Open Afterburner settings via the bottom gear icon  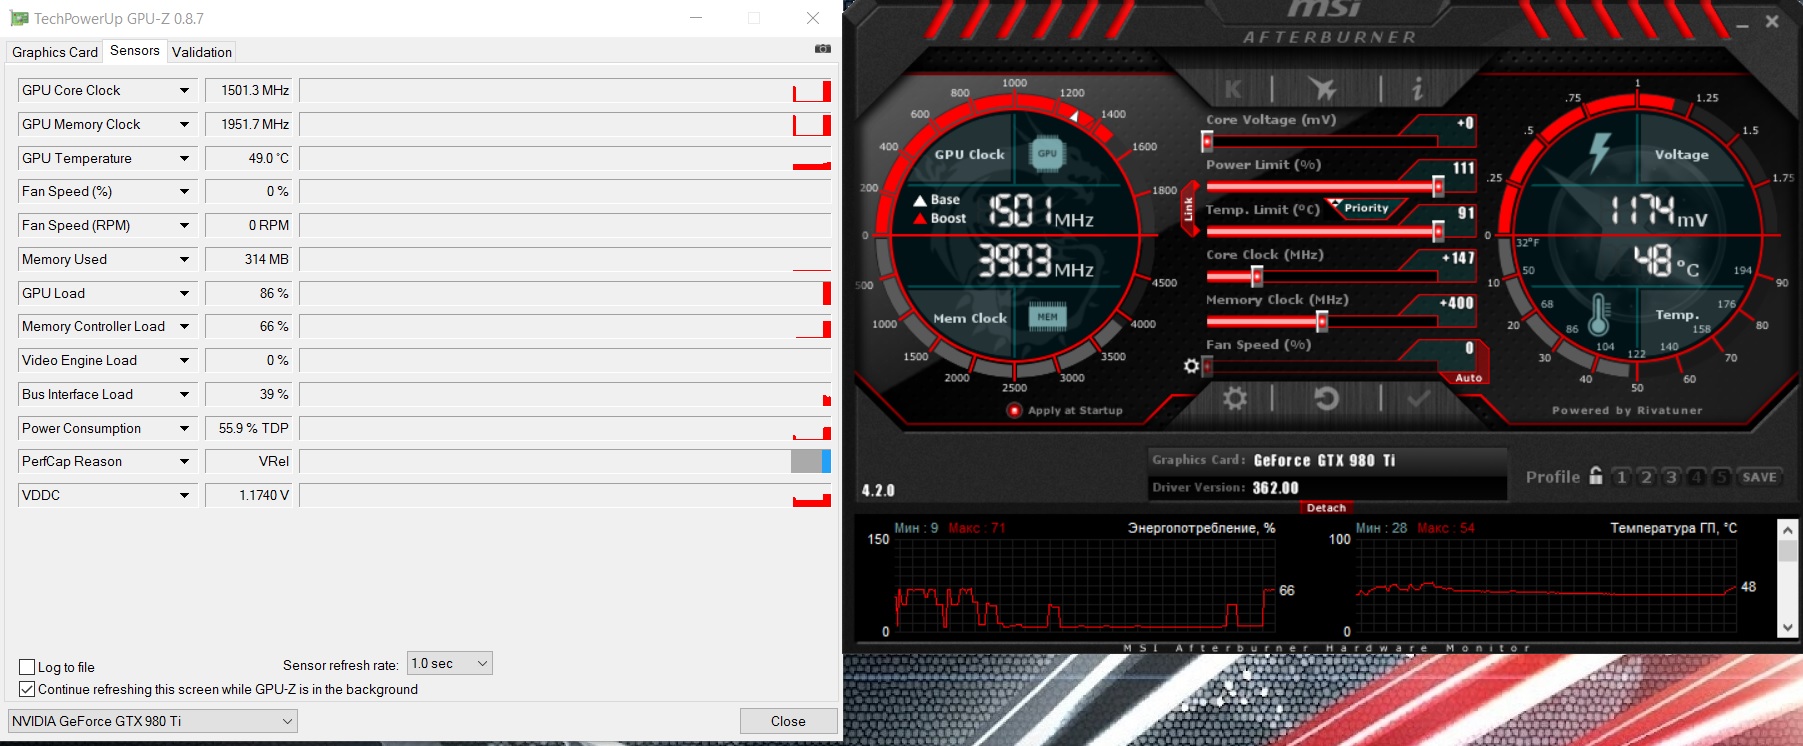pos(1235,399)
